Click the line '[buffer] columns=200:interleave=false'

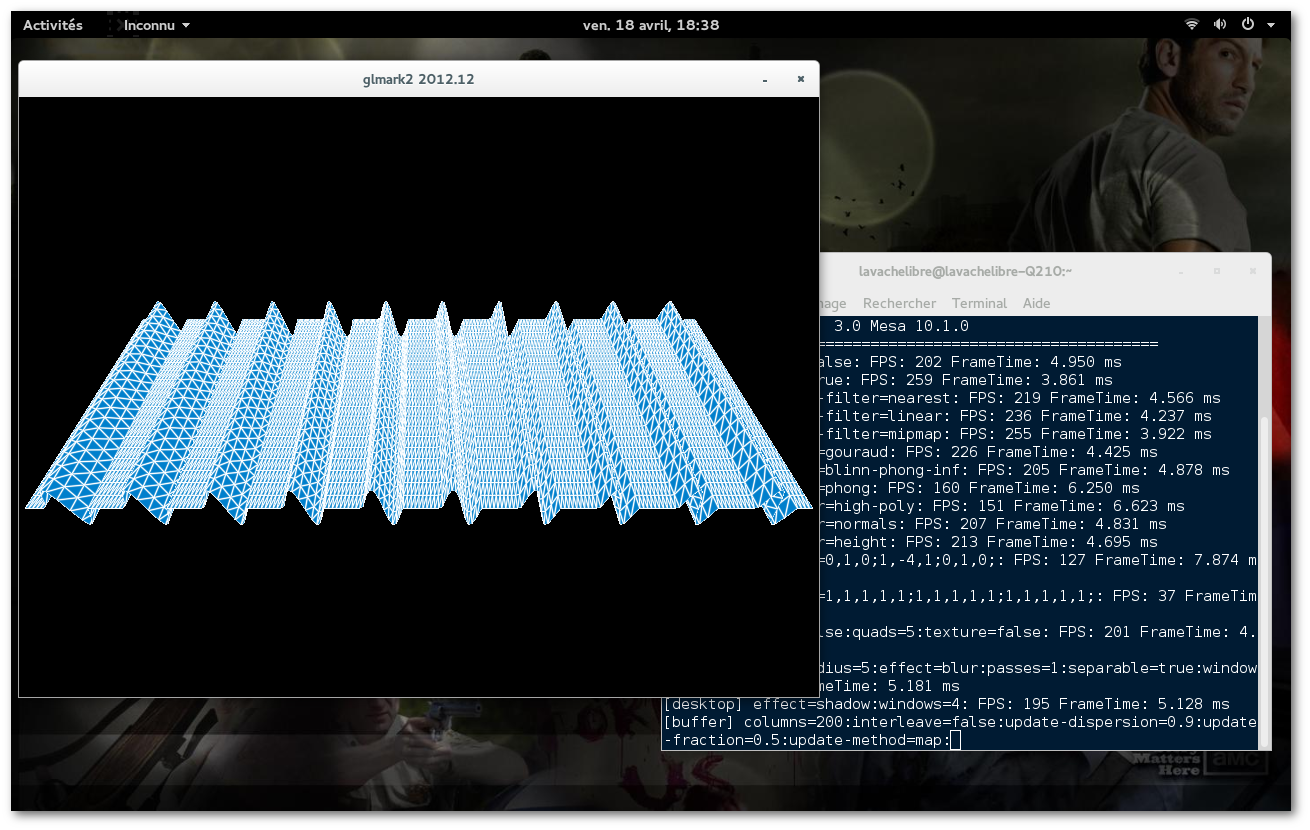point(960,722)
